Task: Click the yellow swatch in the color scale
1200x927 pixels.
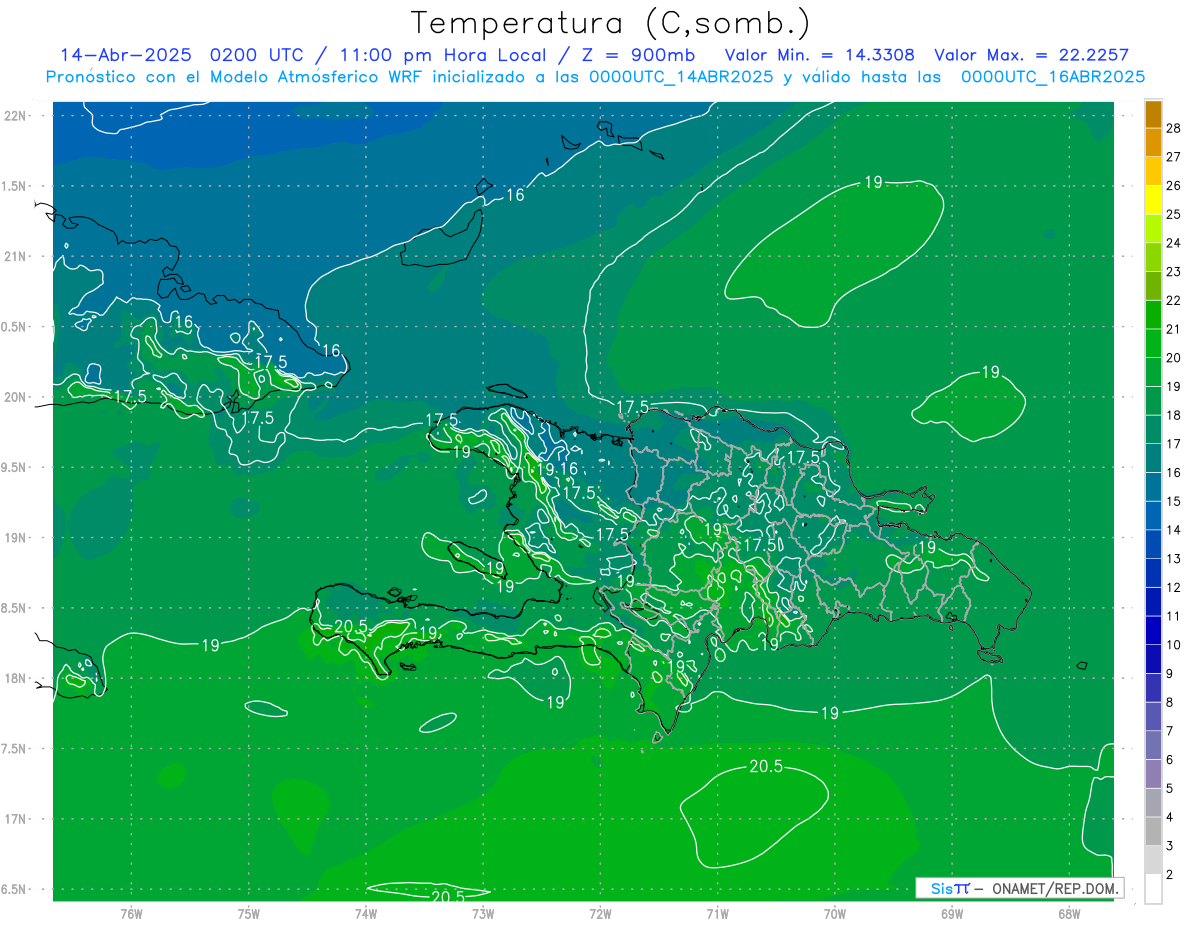Action: (x=1153, y=200)
